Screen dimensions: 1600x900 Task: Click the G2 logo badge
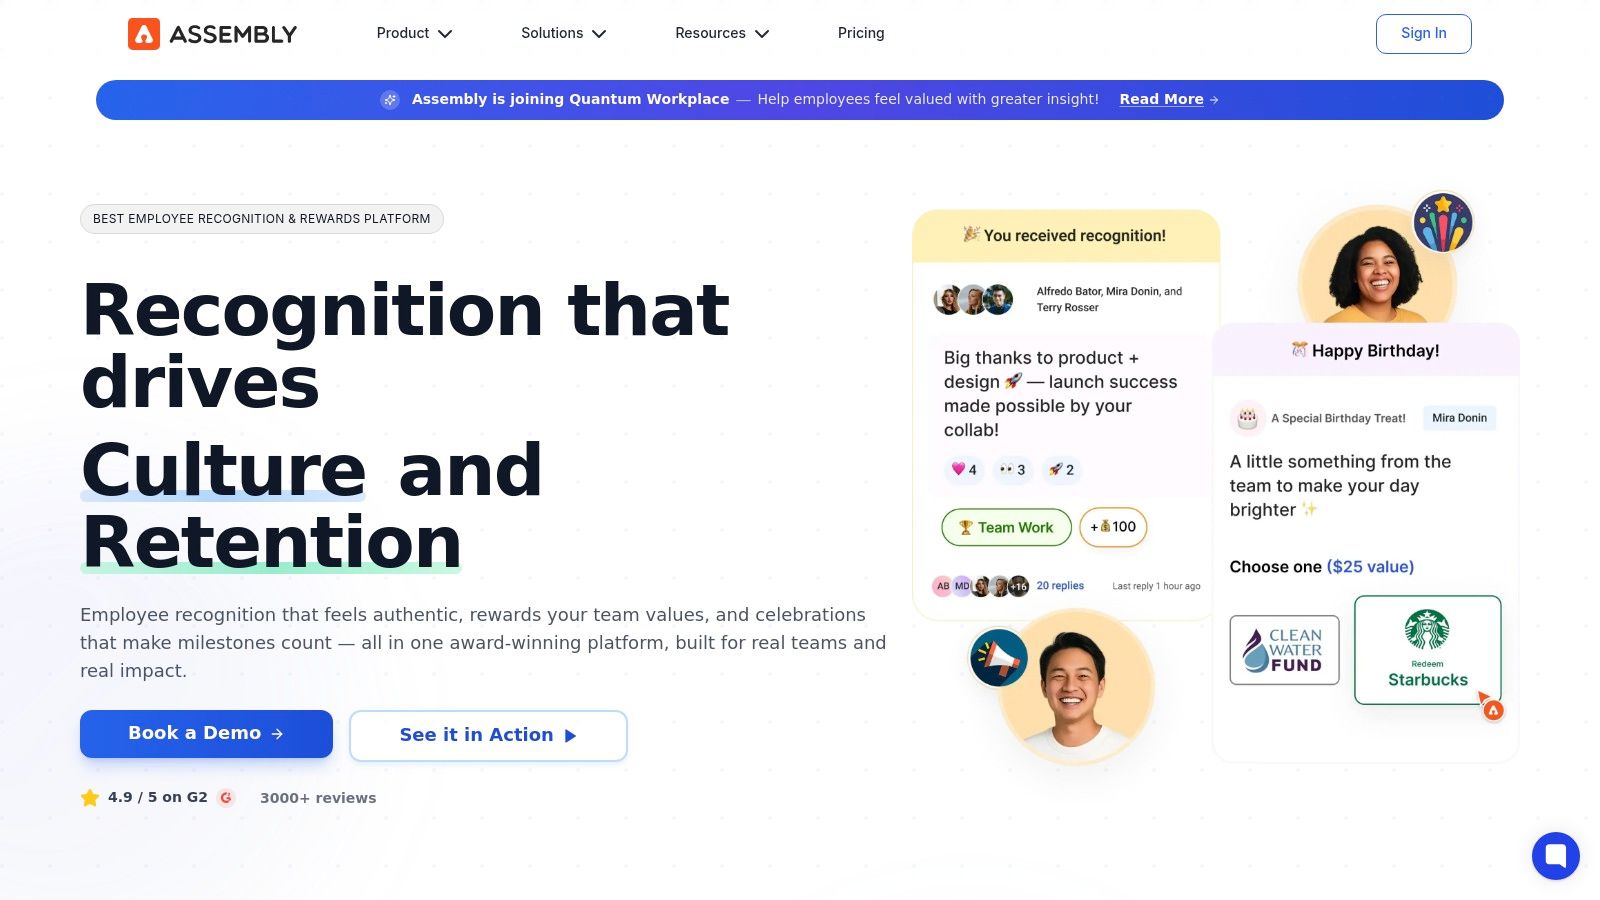pos(226,798)
